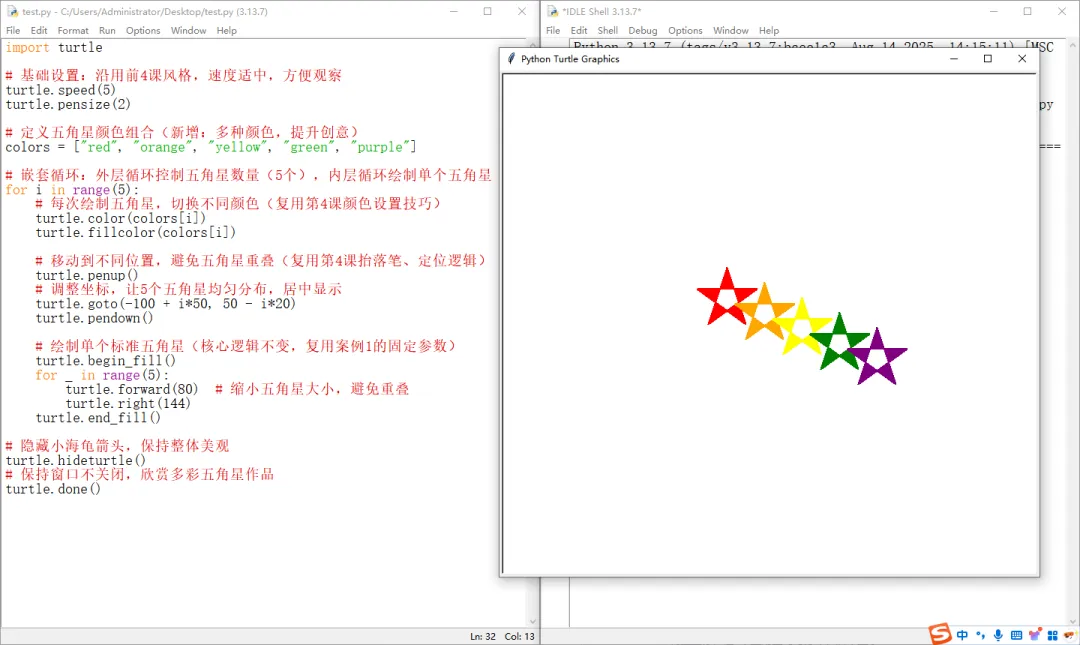Open Format menu in test.py editor

click(73, 30)
